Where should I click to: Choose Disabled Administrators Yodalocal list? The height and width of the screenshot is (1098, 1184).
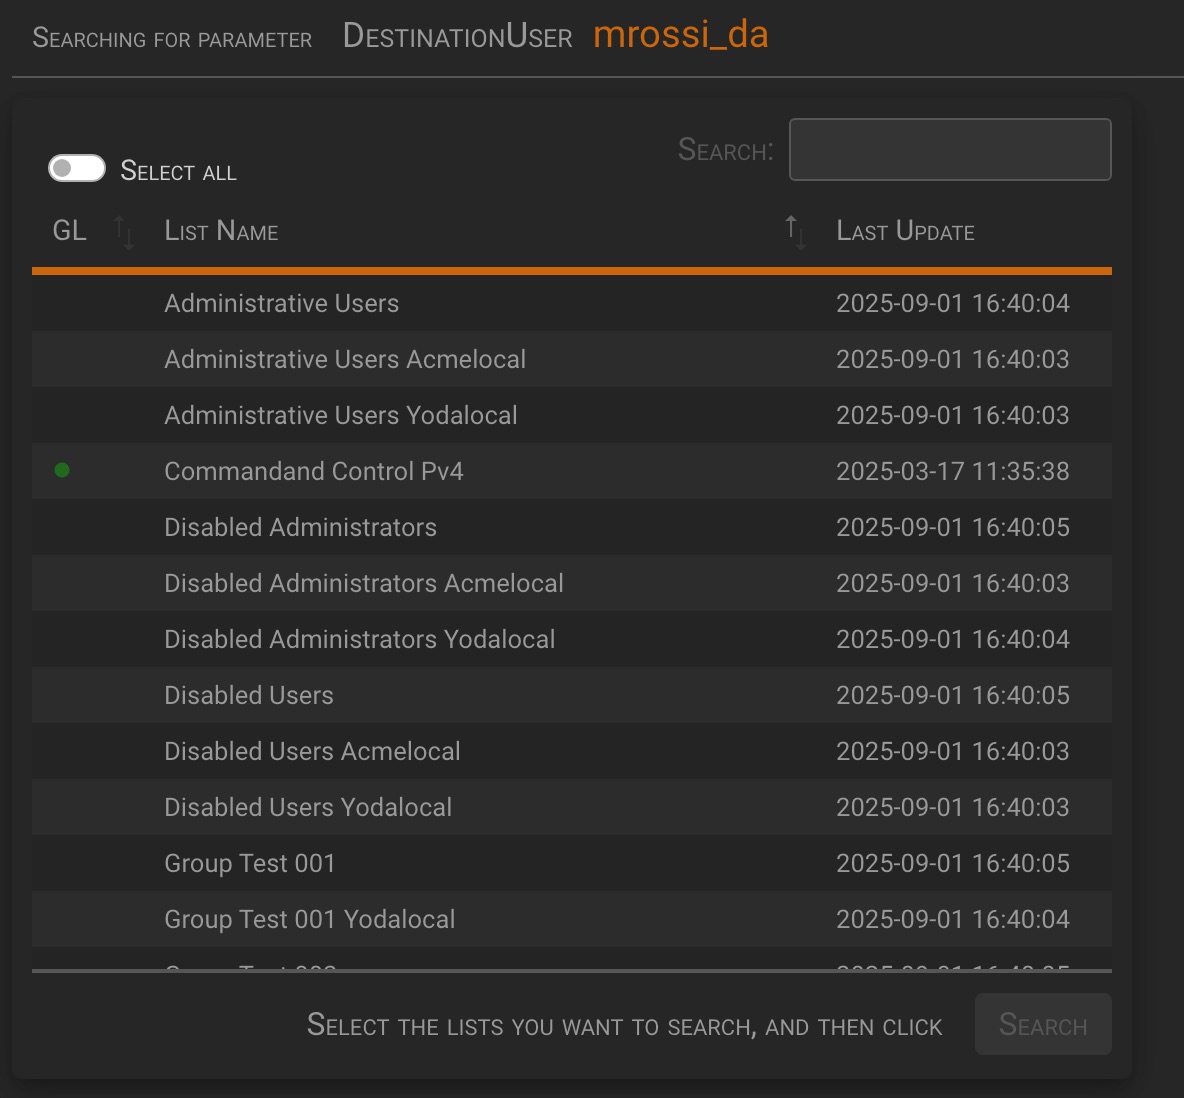pos(359,639)
